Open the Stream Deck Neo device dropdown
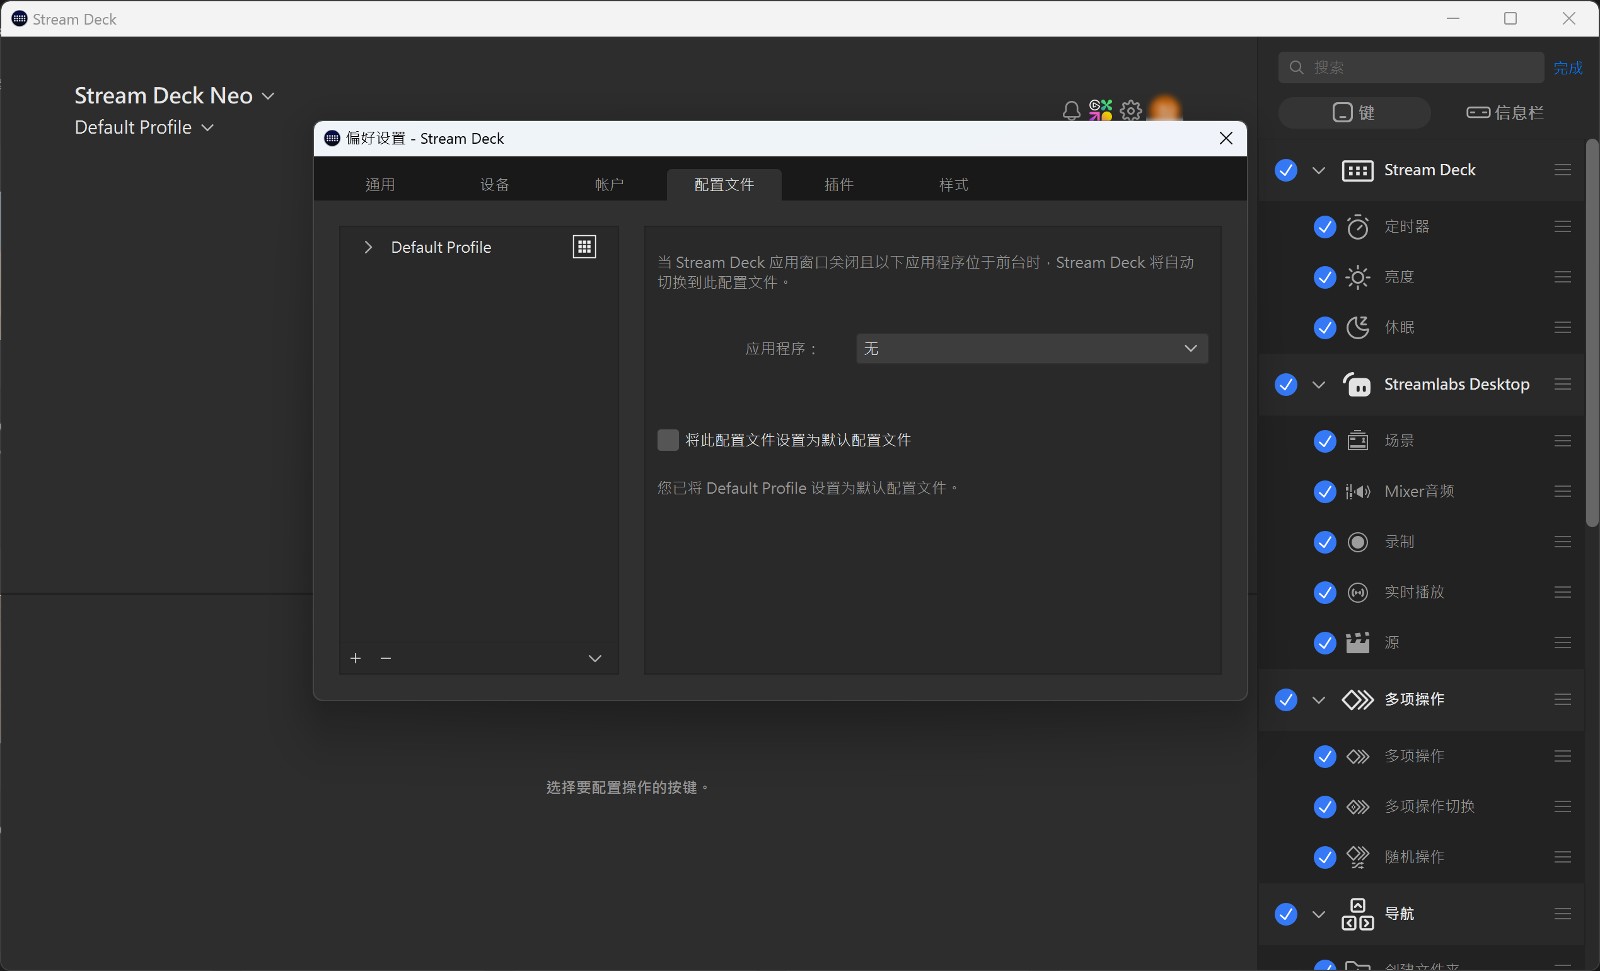Screen dimensions: 1600x971 click(x=174, y=96)
